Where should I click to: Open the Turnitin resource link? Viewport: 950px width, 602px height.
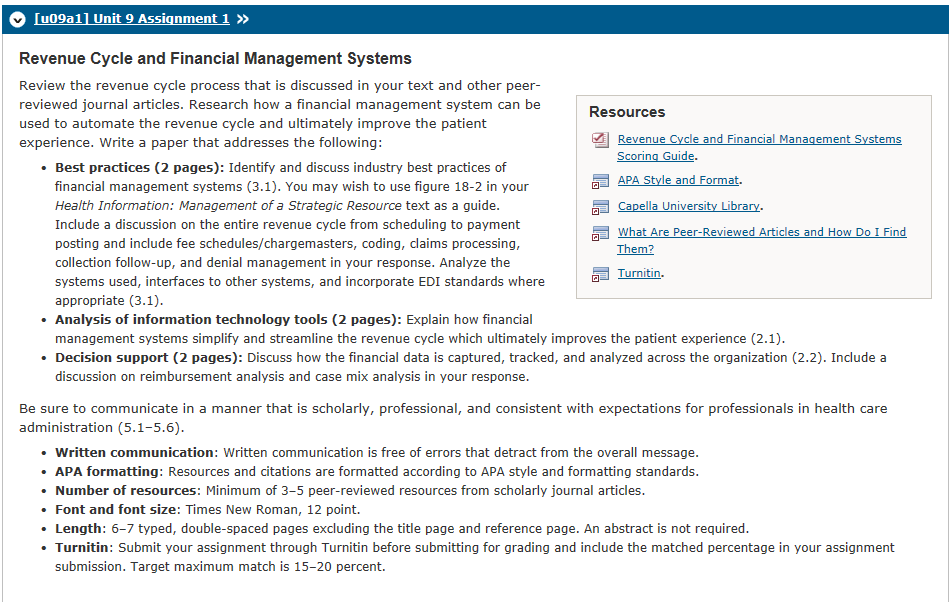639,273
